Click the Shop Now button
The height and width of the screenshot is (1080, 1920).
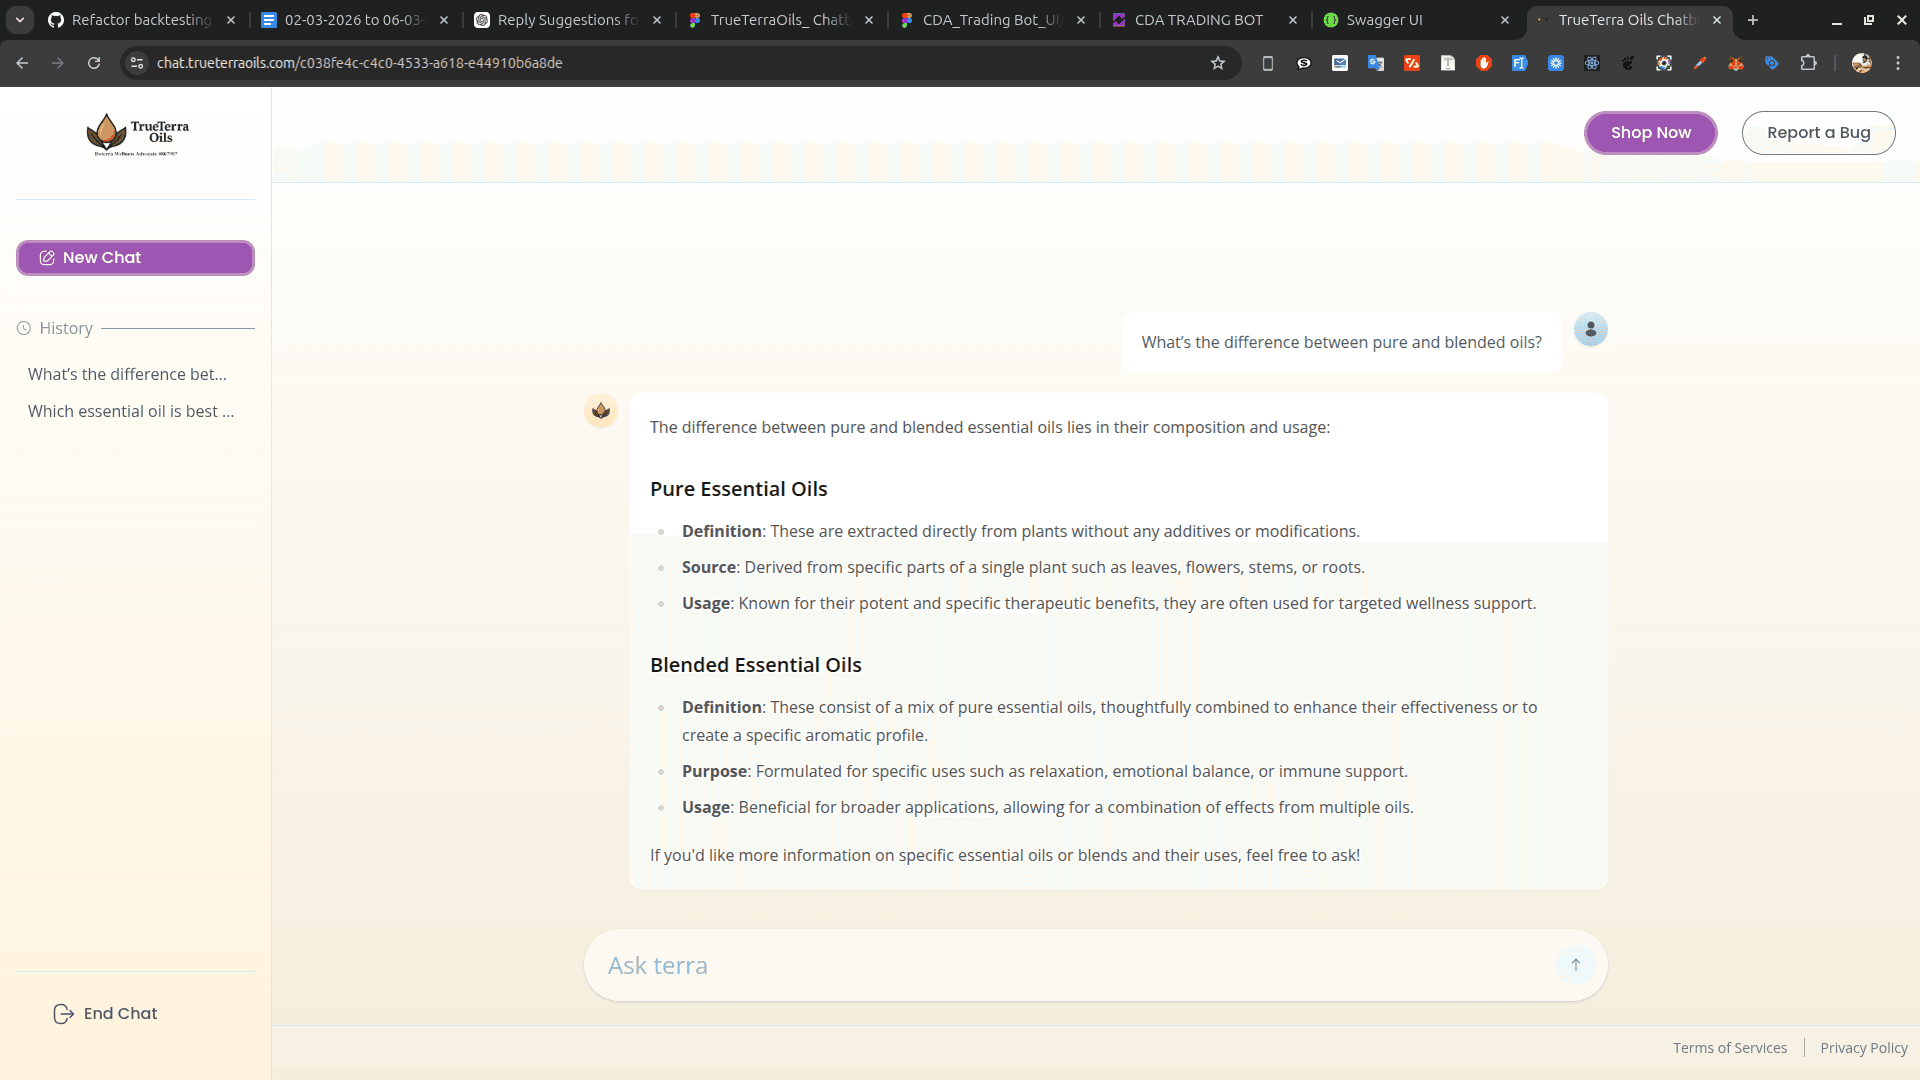[1650, 132]
